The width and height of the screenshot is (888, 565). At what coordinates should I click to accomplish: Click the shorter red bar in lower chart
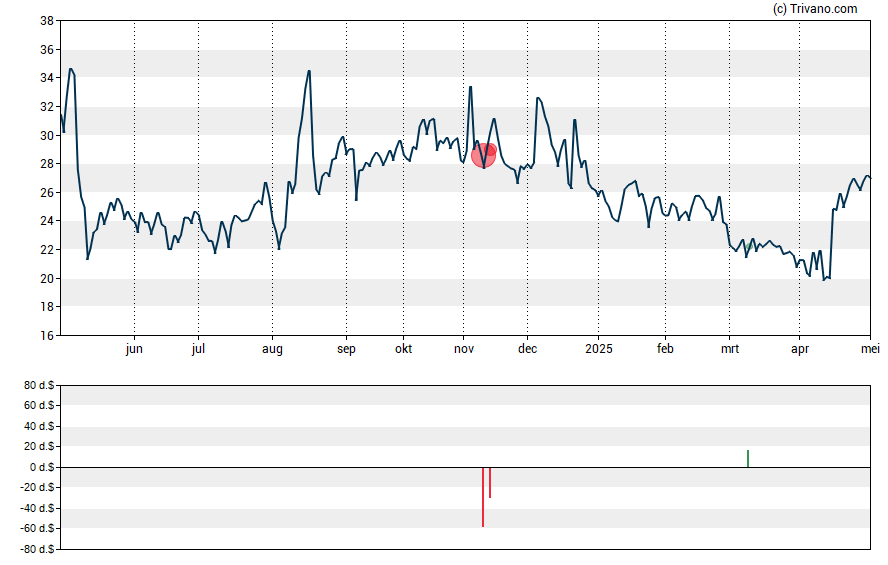coord(490,483)
